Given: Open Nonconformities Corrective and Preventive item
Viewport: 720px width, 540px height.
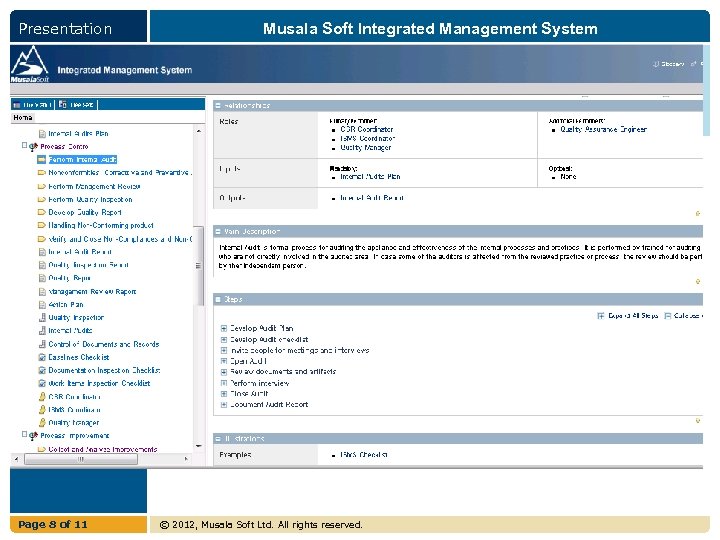Looking at the screenshot, I should [120, 173].
